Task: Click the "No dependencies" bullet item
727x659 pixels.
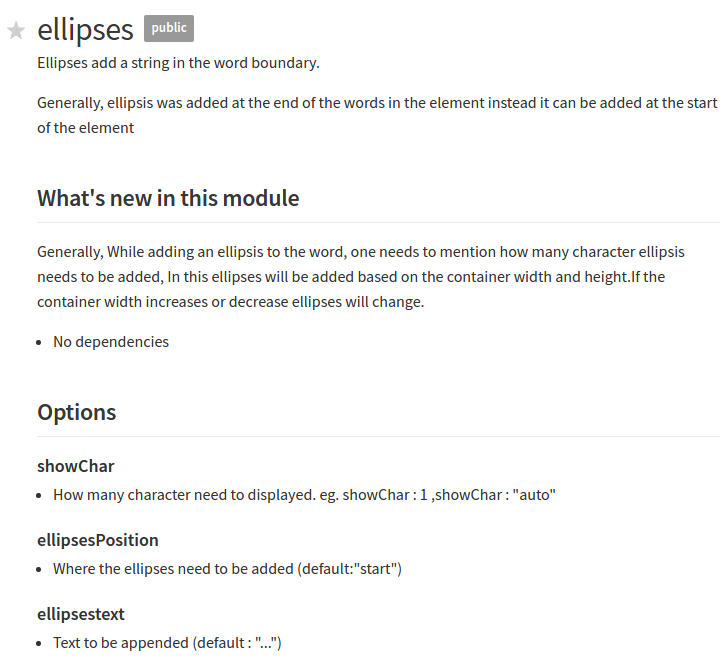Action: [111, 342]
